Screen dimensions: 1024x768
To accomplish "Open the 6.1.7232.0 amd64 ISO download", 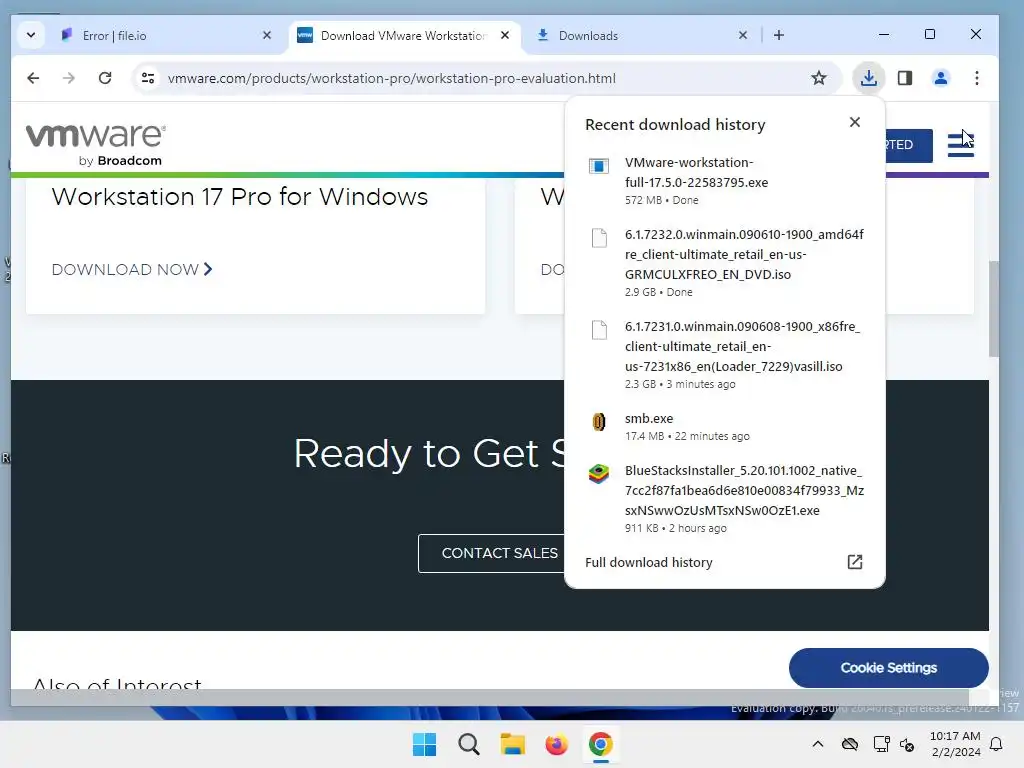I will 725,263.
